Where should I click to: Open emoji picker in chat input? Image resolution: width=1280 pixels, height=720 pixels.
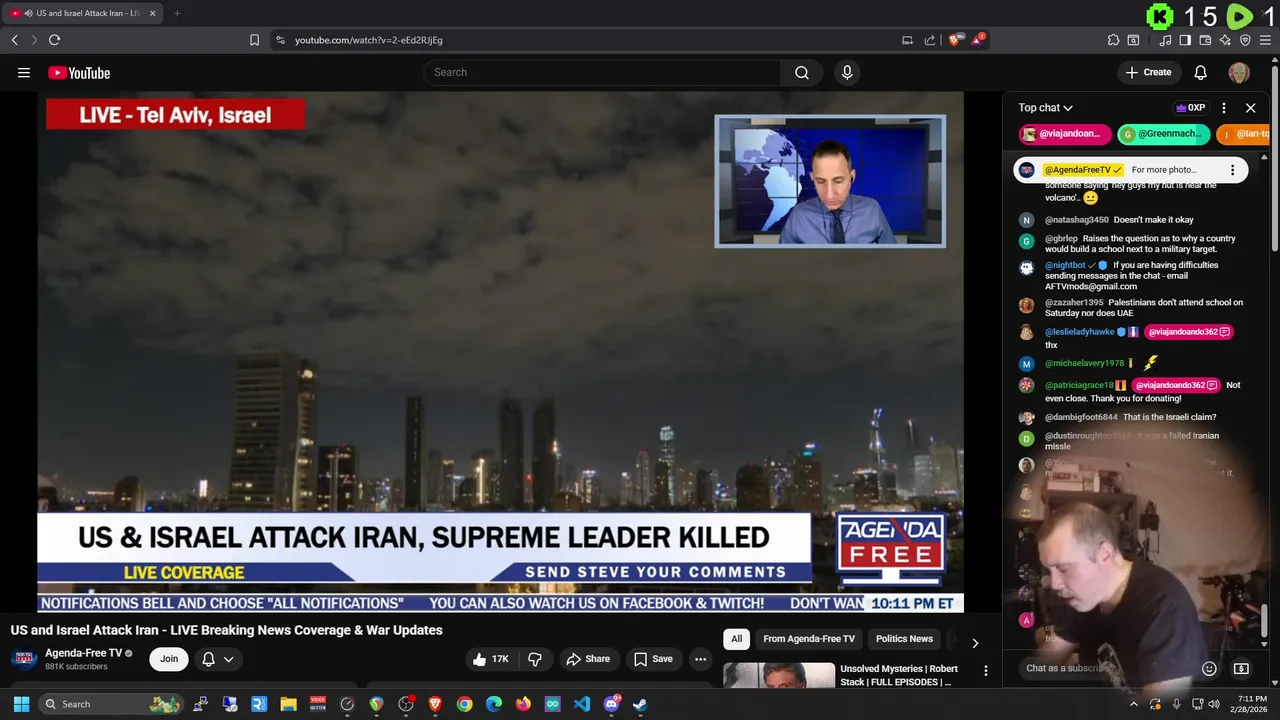click(x=1209, y=669)
